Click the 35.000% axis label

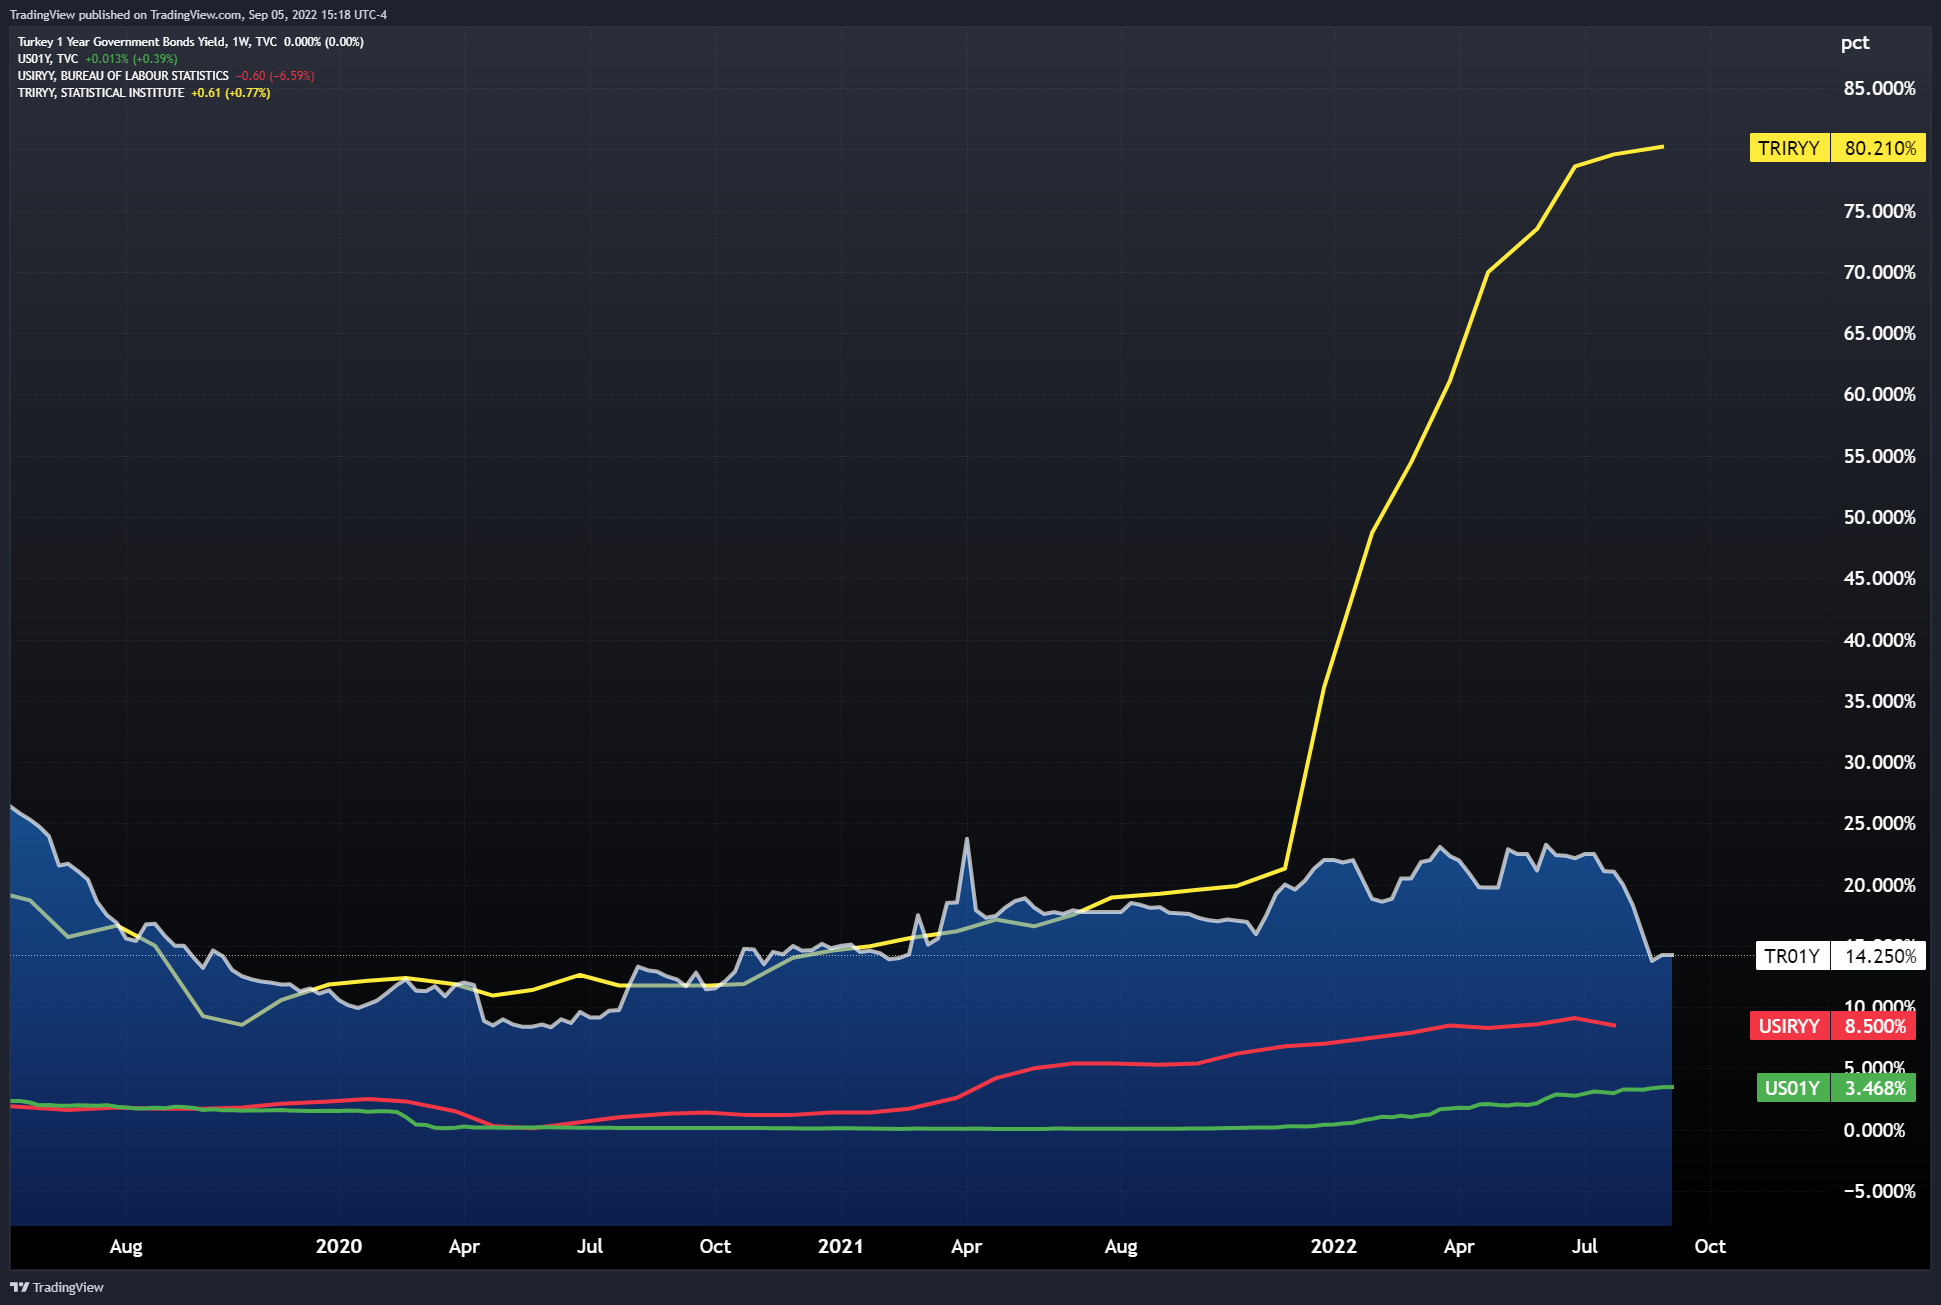[x=1879, y=701]
